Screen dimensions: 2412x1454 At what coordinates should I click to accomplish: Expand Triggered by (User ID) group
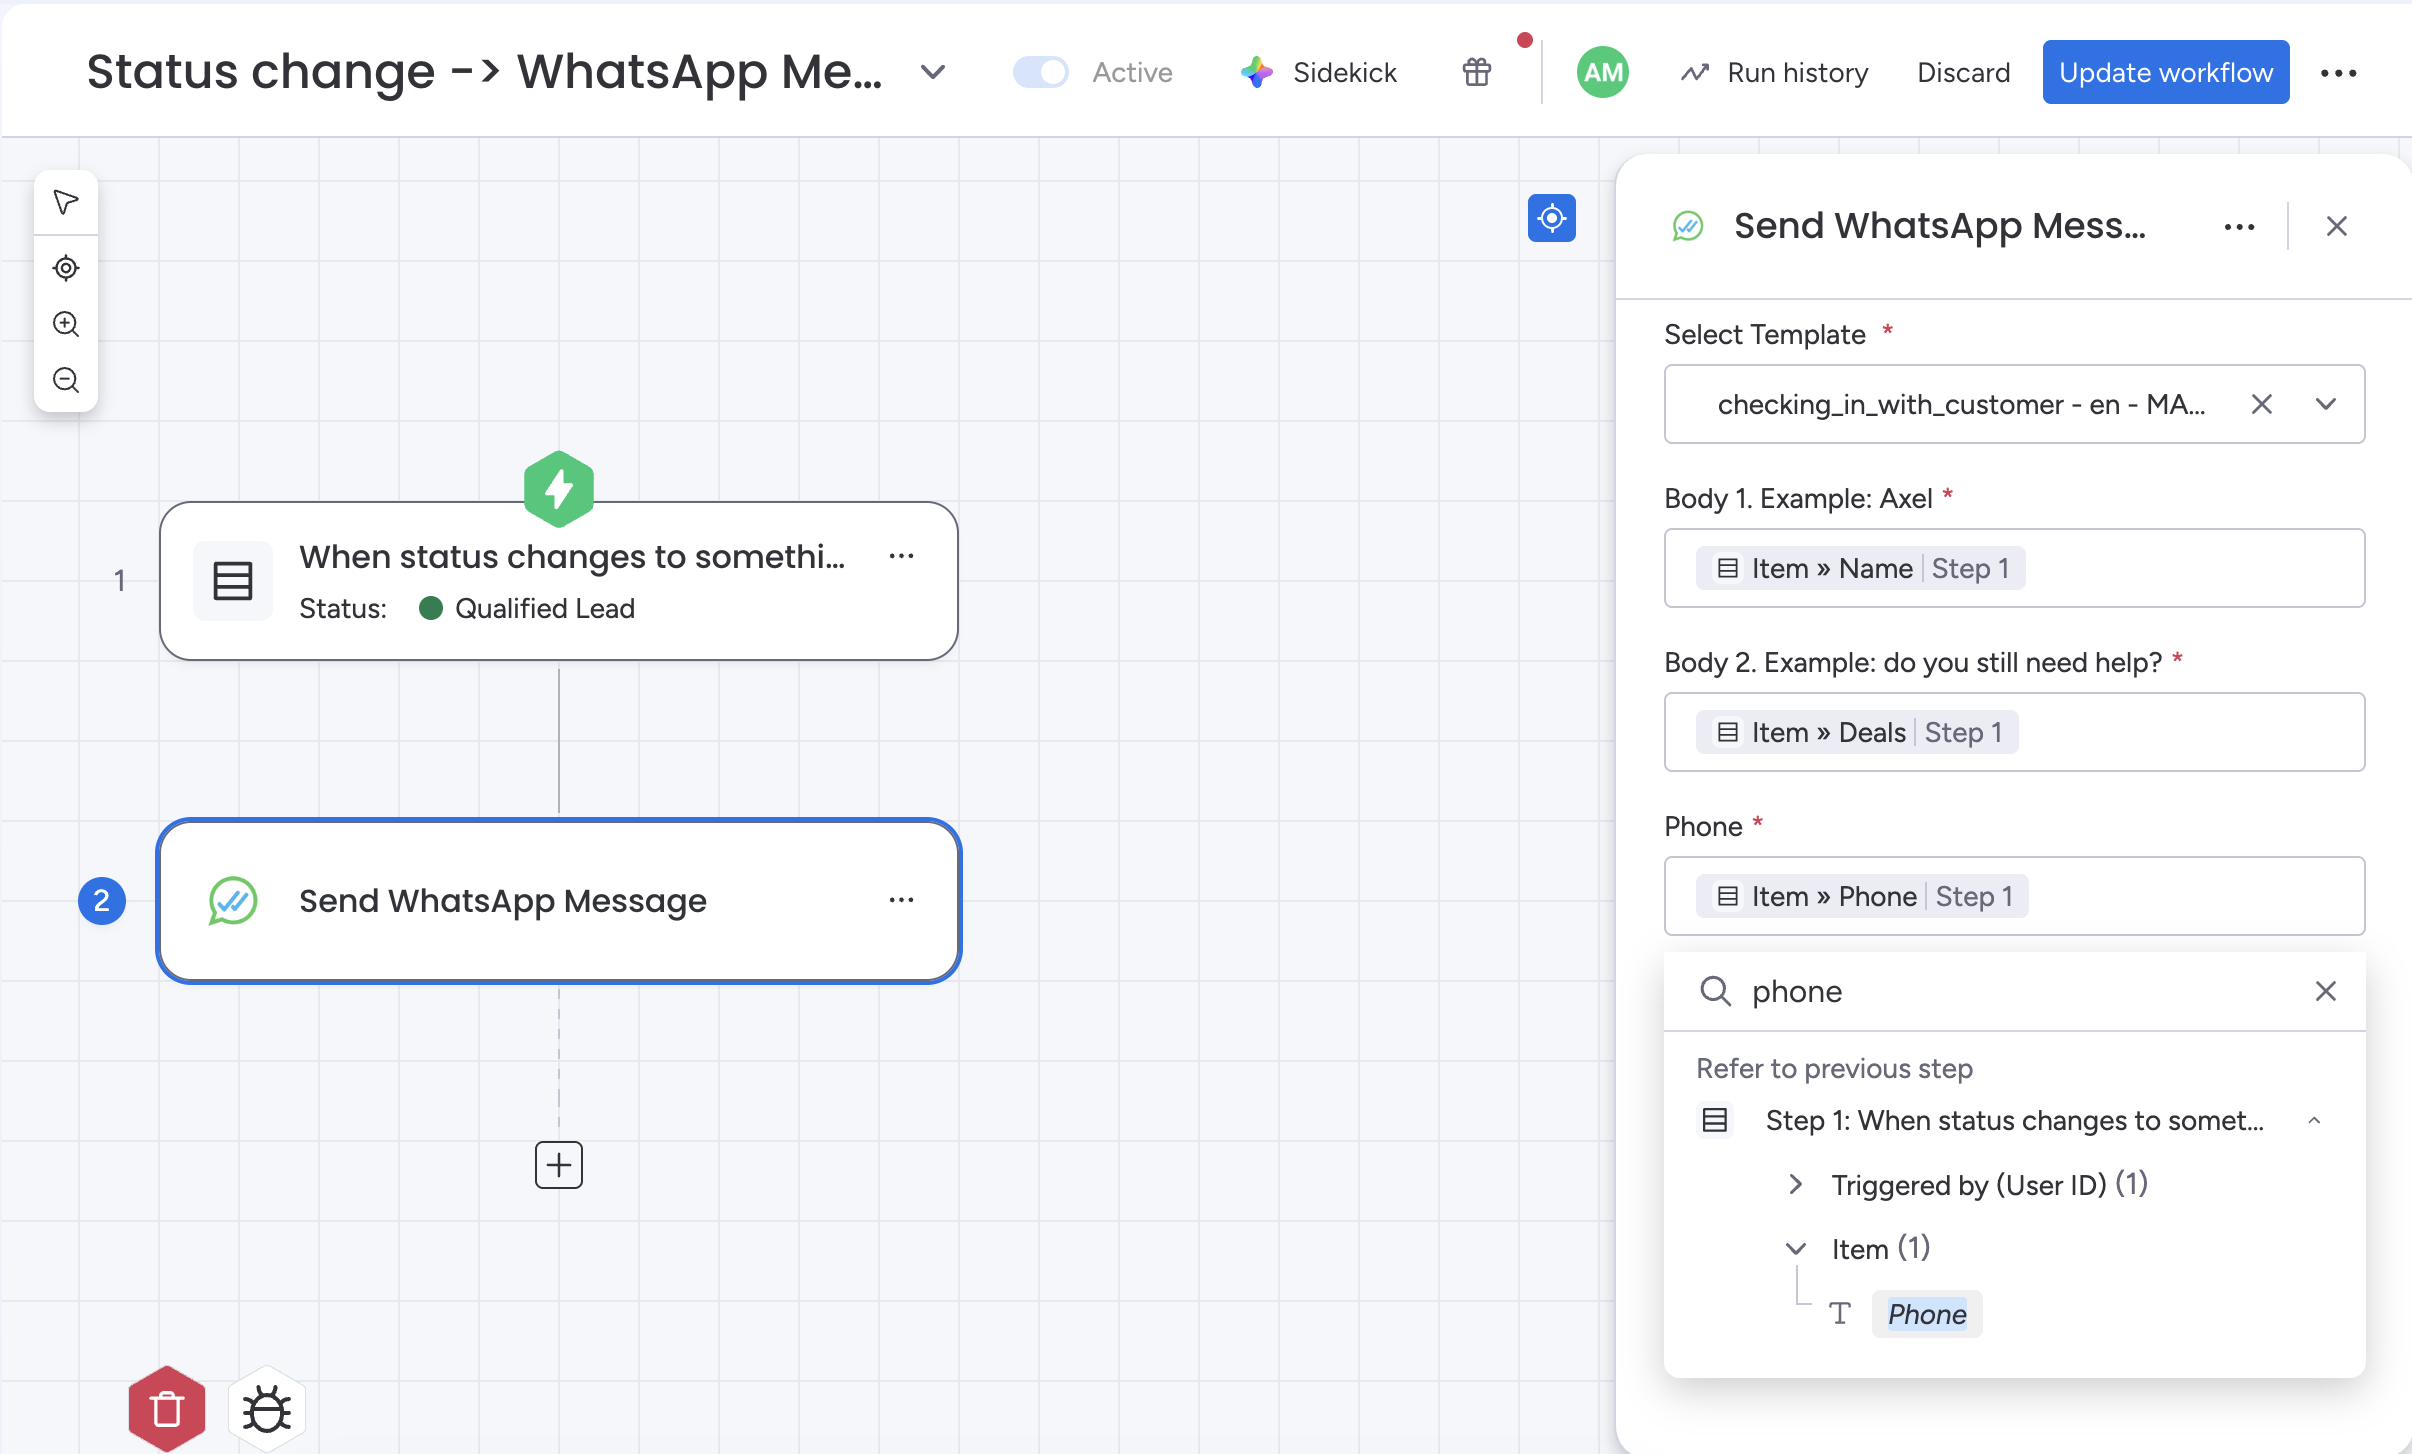(1796, 1185)
